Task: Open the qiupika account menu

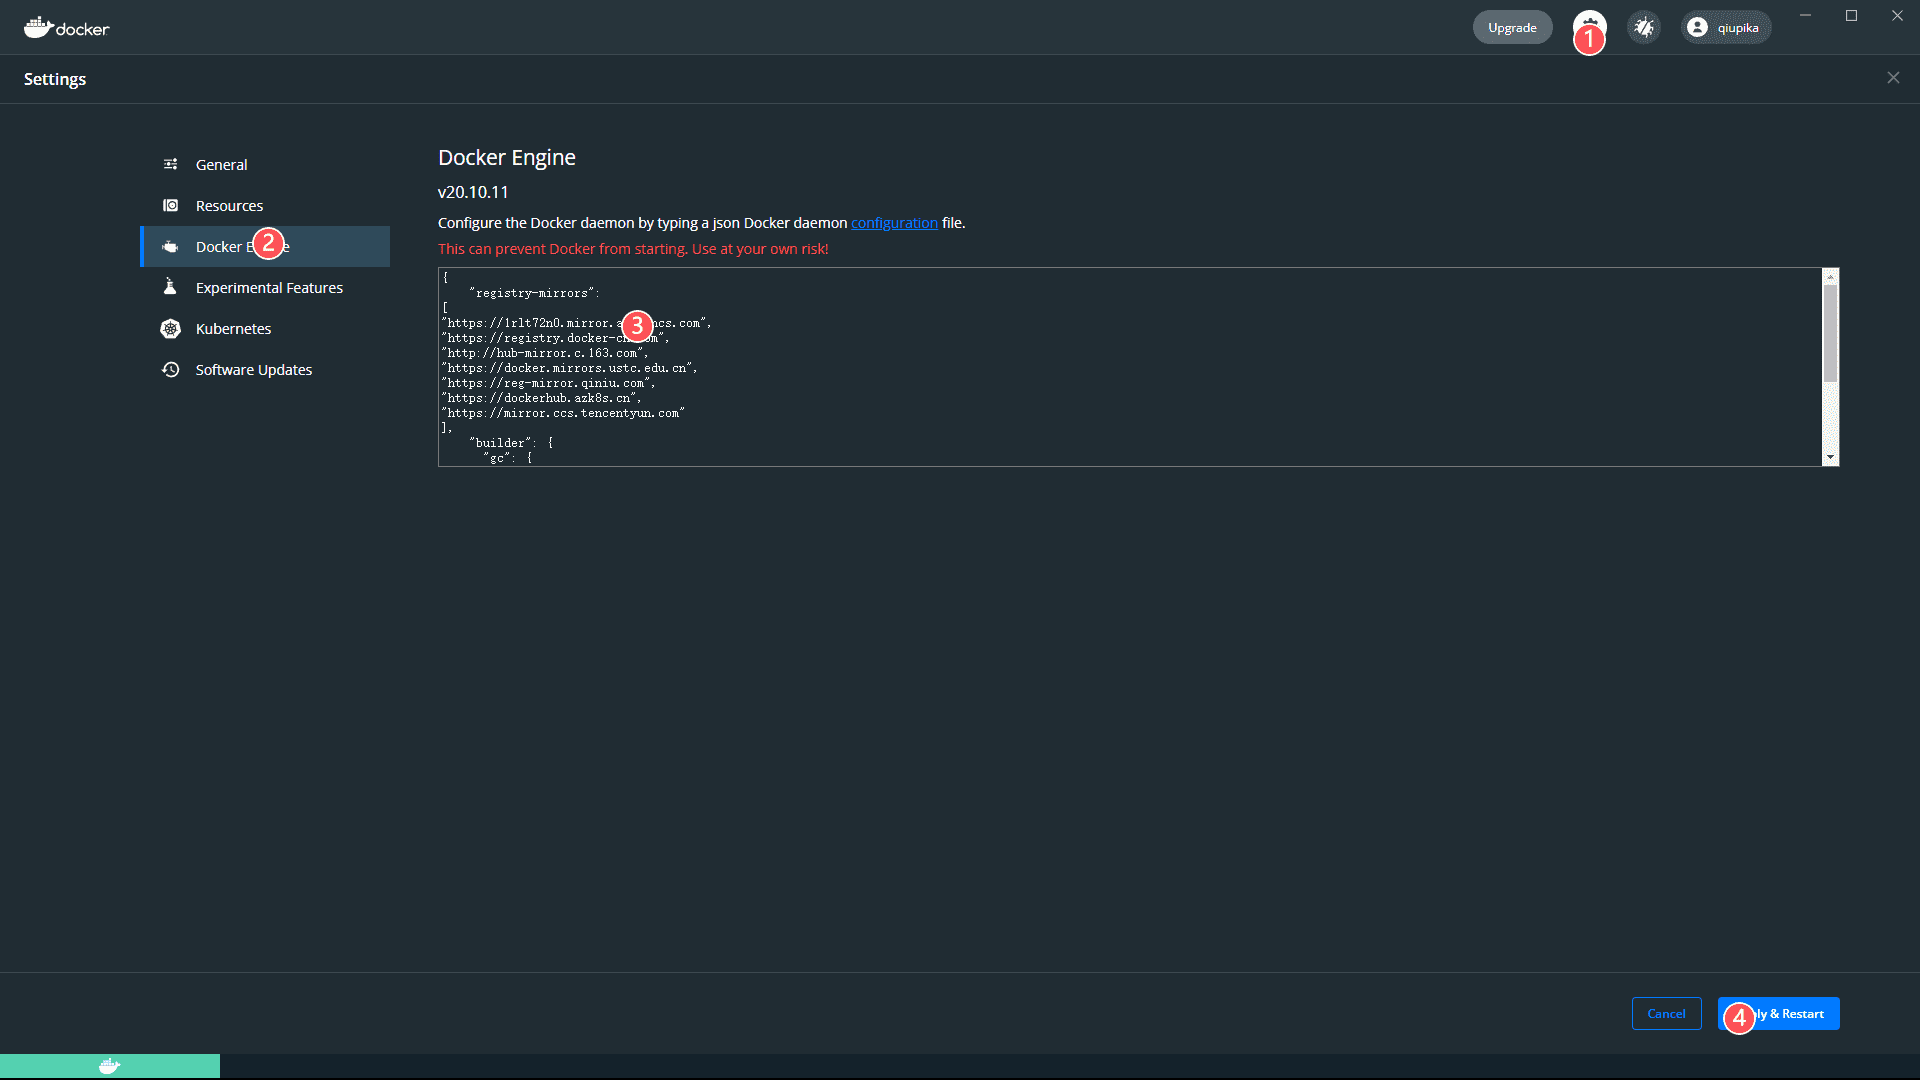Action: coord(1726,28)
